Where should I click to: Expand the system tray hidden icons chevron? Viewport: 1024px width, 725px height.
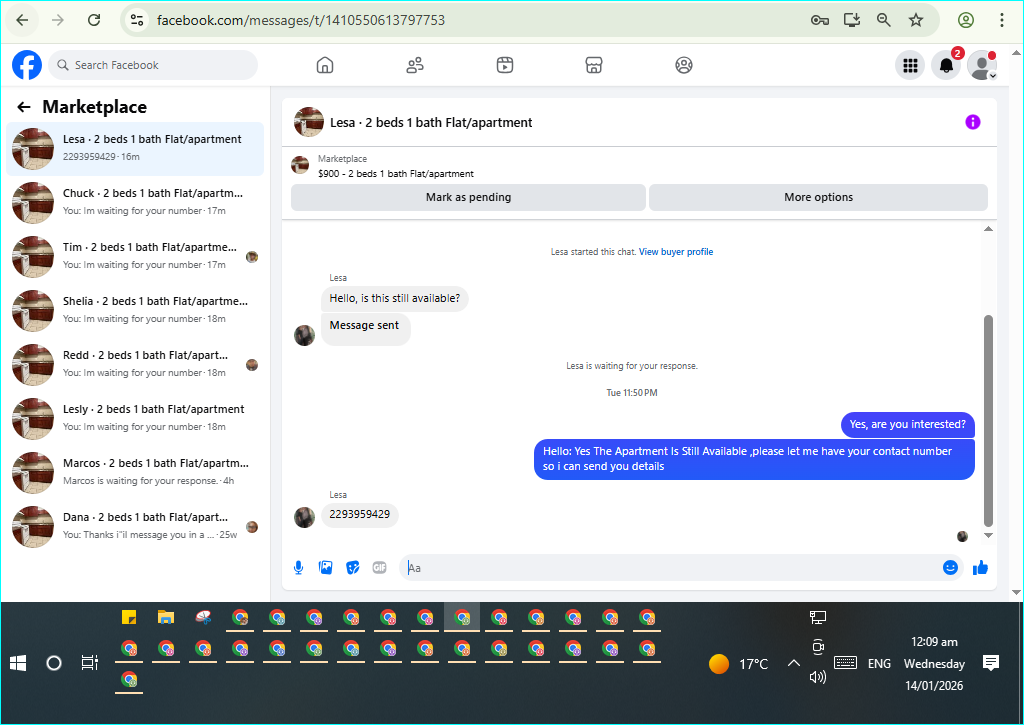tap(793, 664)
